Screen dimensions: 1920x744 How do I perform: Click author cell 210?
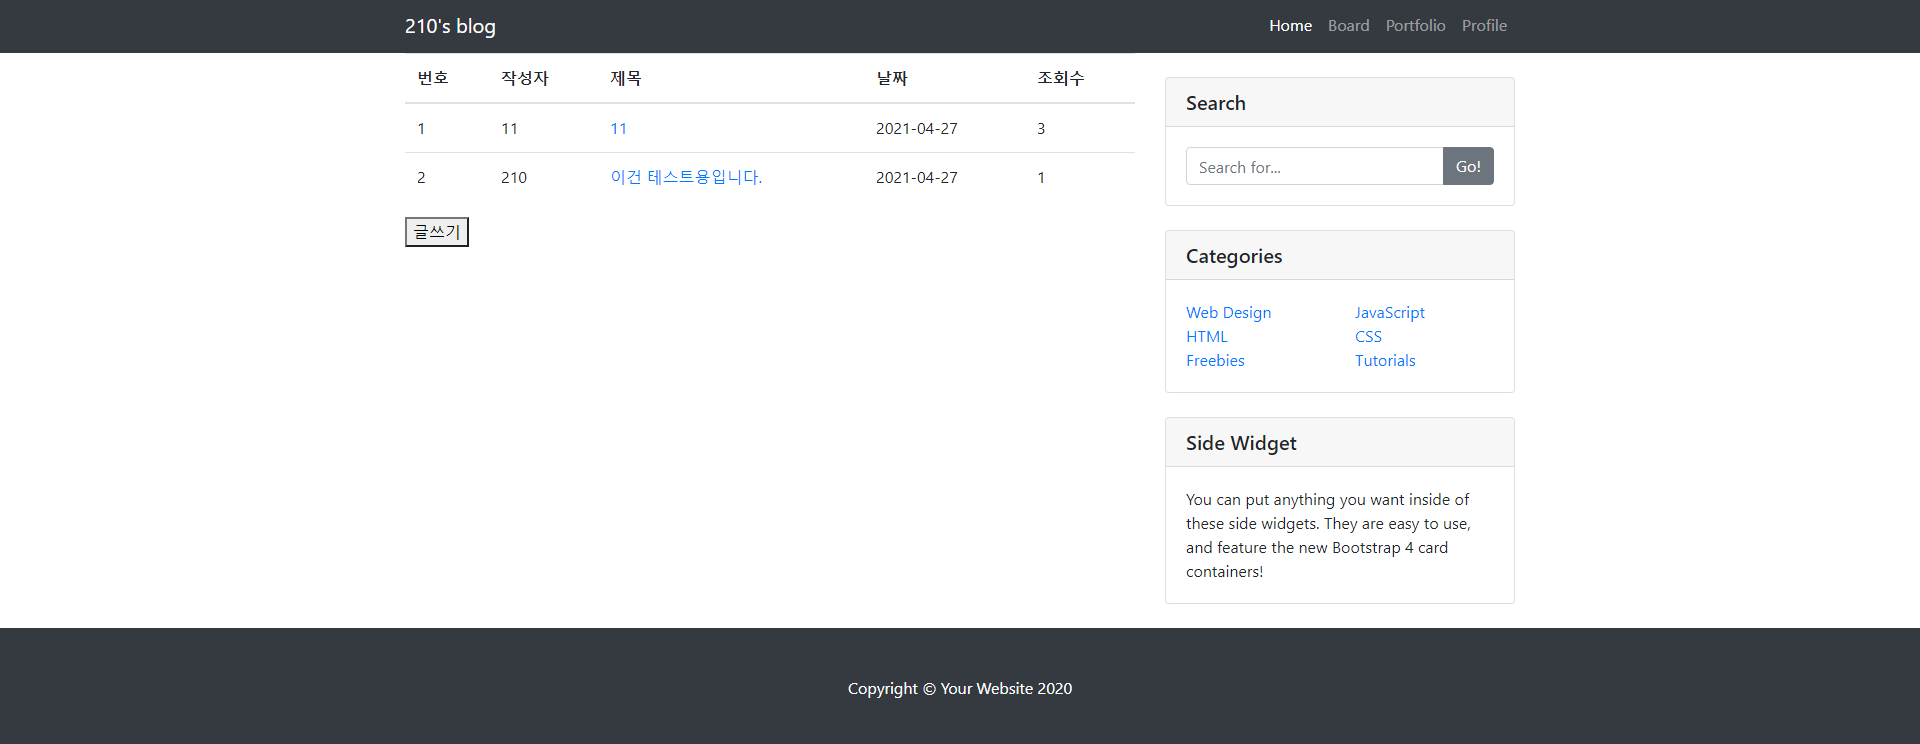pyautogui.click(x=514, y=177)
